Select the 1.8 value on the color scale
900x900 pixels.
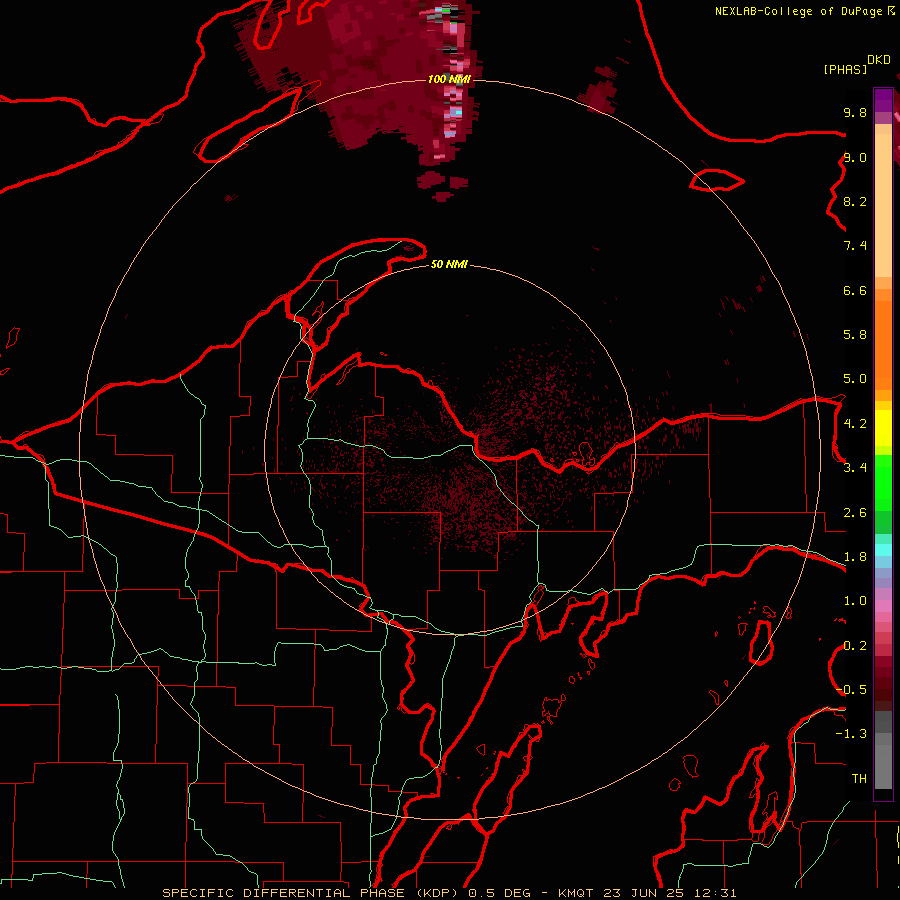click(x=855, y=557)
